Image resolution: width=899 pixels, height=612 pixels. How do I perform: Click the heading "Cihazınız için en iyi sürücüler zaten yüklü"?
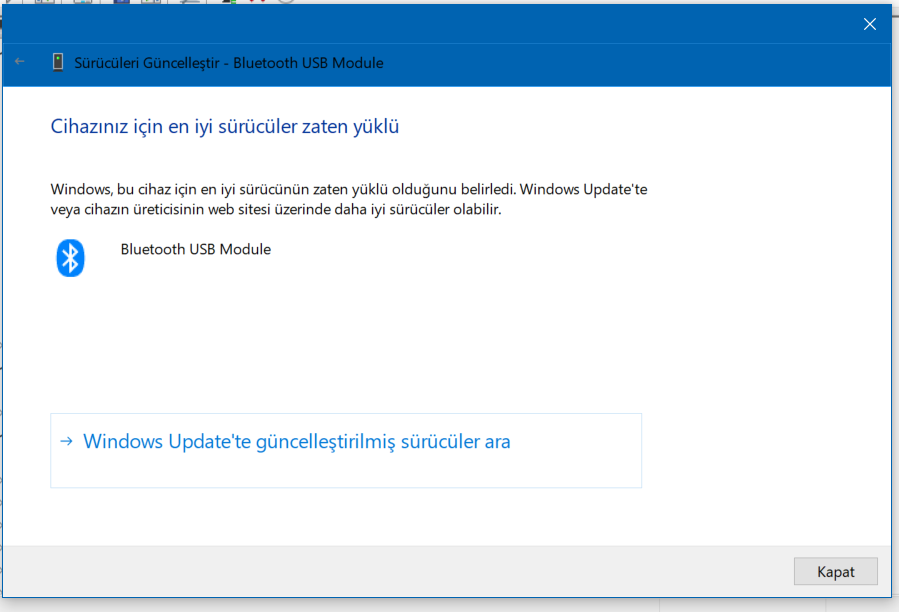[x=225, y=126]
